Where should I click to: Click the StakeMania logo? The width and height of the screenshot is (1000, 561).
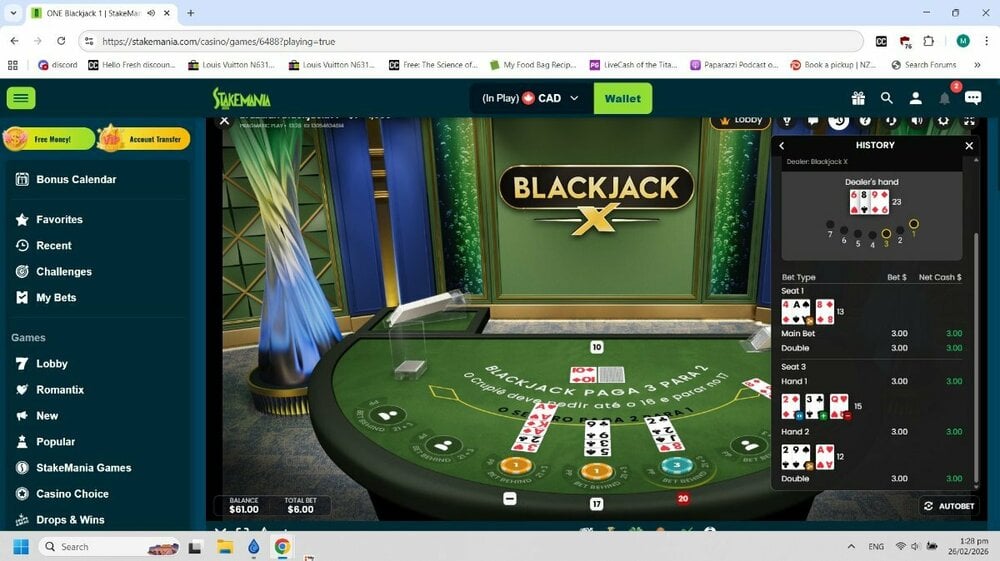pos(241,98)
